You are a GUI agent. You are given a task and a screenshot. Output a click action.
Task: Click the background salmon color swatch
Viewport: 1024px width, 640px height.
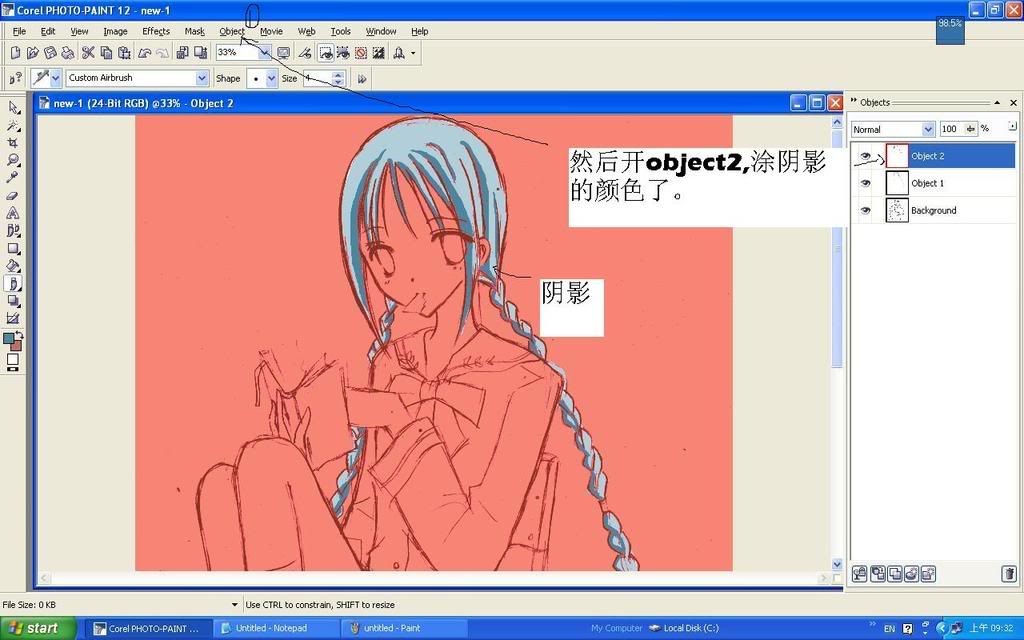16,345
